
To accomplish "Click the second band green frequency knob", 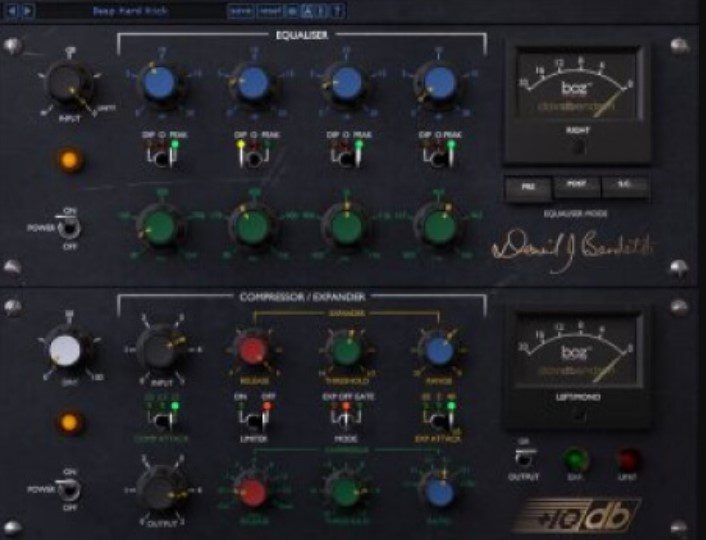I will [253, 227].
